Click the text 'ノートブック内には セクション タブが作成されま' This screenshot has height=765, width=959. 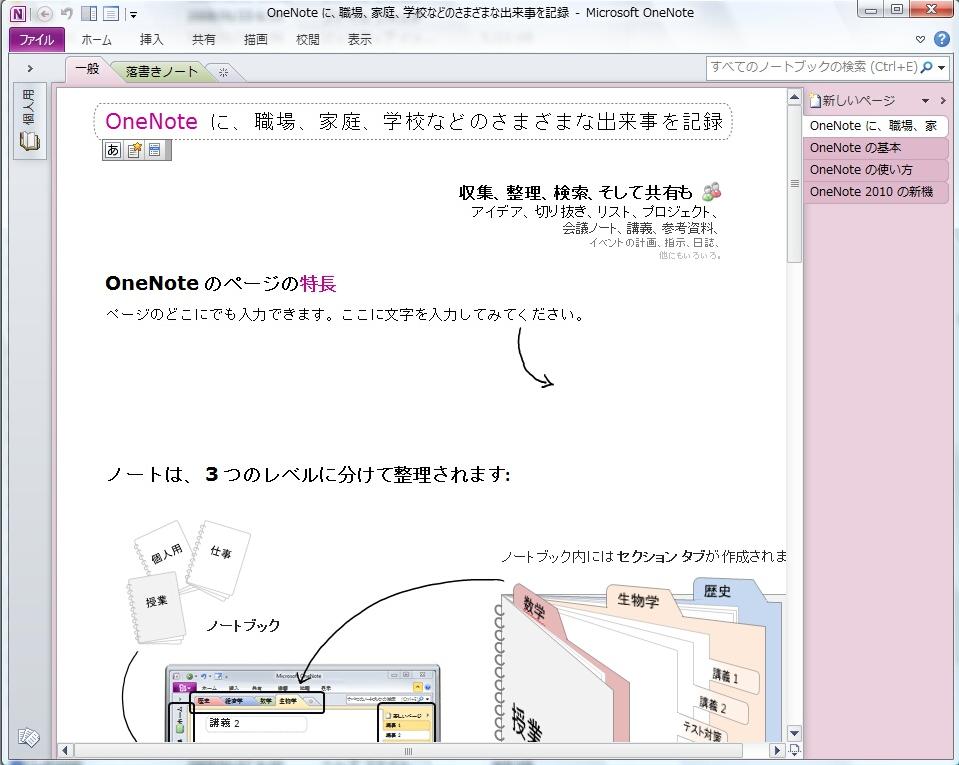pos(643,556)
